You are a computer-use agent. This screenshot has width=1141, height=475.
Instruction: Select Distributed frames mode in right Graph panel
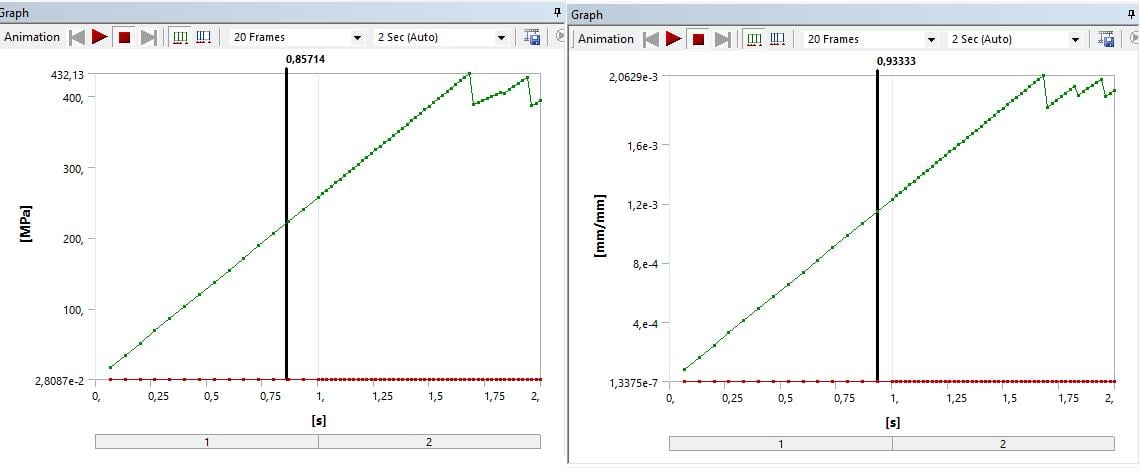click(755, 39)
